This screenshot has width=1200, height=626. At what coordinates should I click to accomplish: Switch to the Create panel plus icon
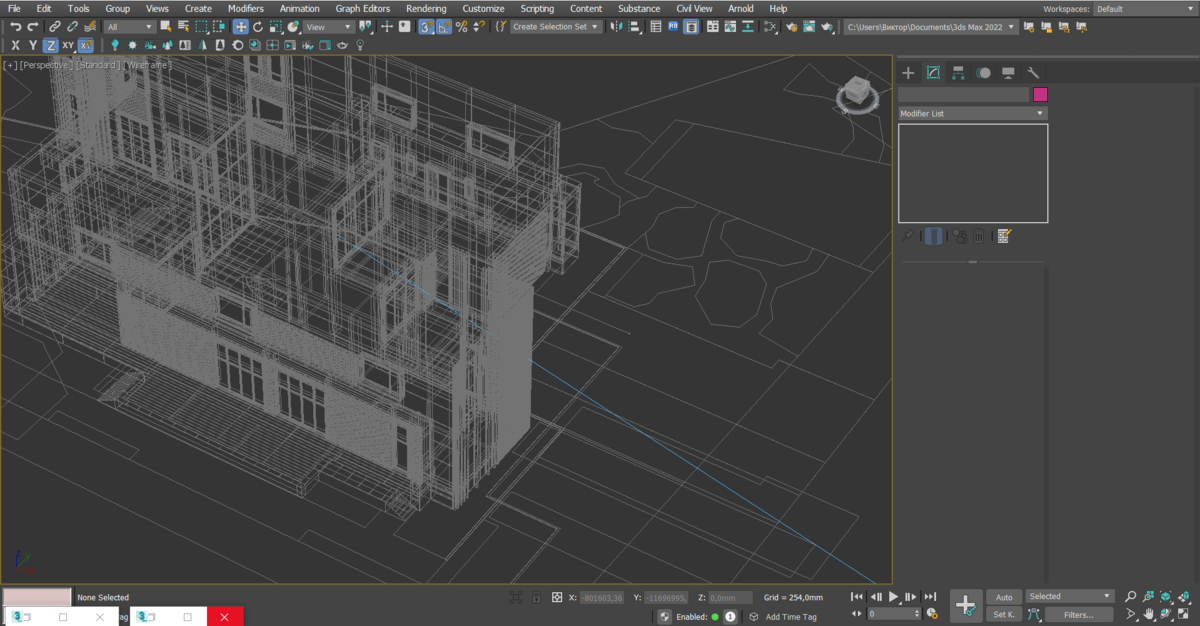pos(908,73)
